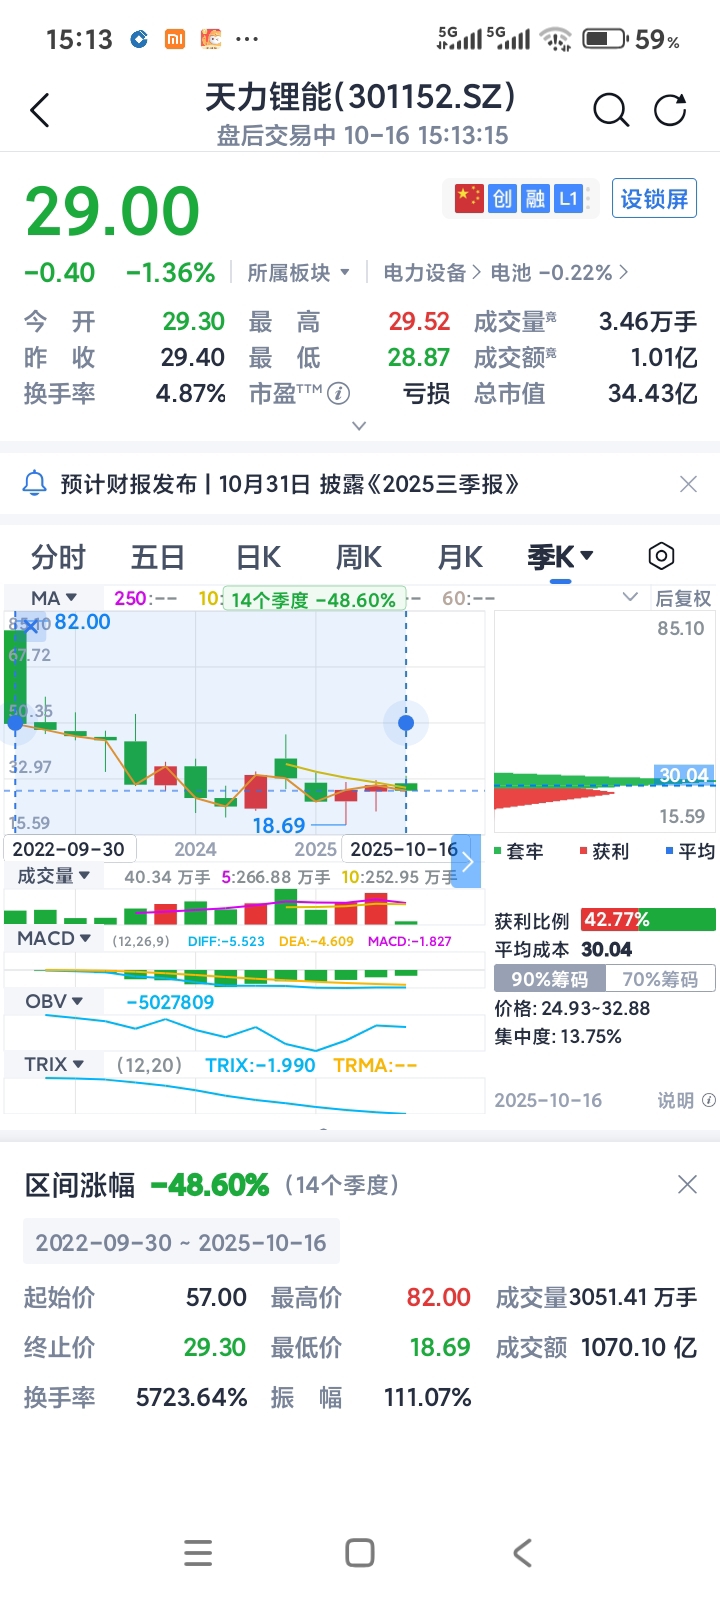Tap right interval handle on chart

pyautogui.click(x=406, y=722)
